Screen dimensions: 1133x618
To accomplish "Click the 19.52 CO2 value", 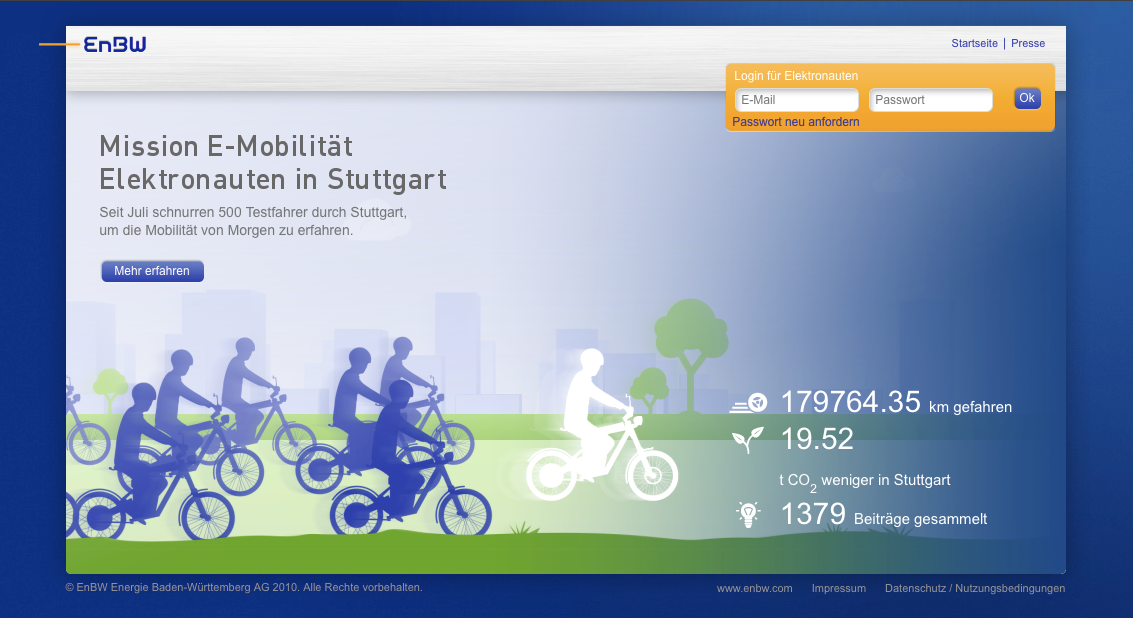I will point(817,439).
